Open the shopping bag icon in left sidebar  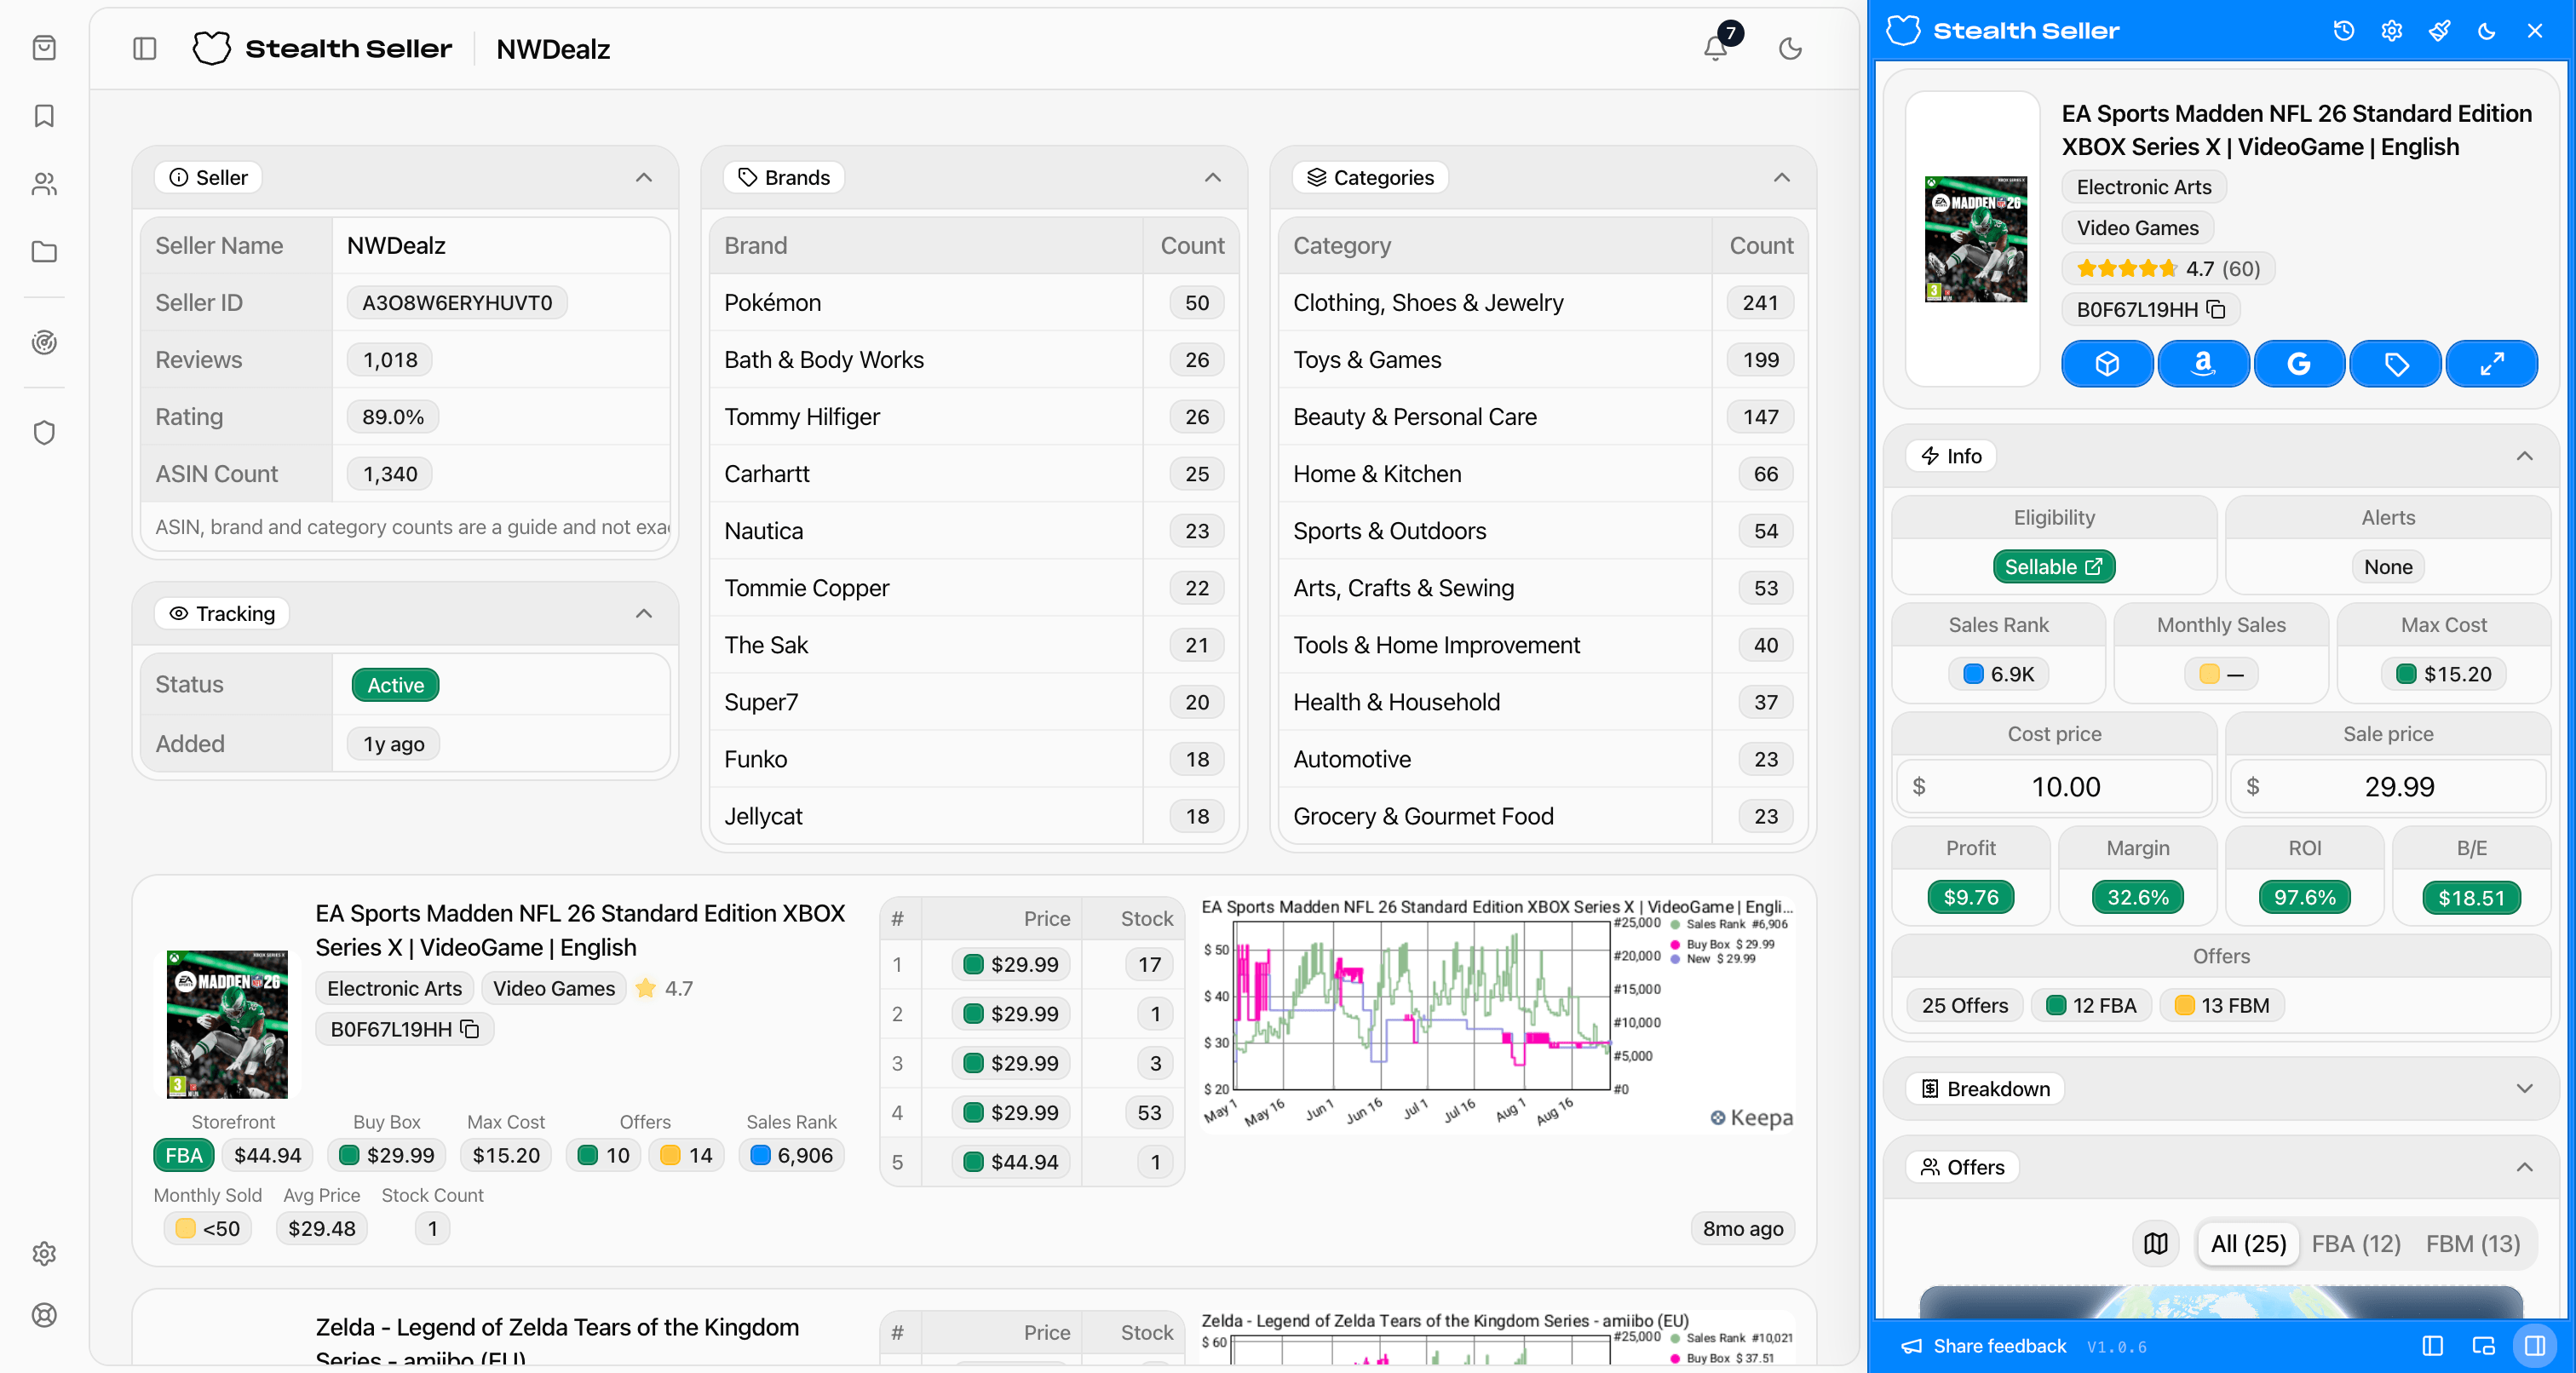[x=44, y=48]
